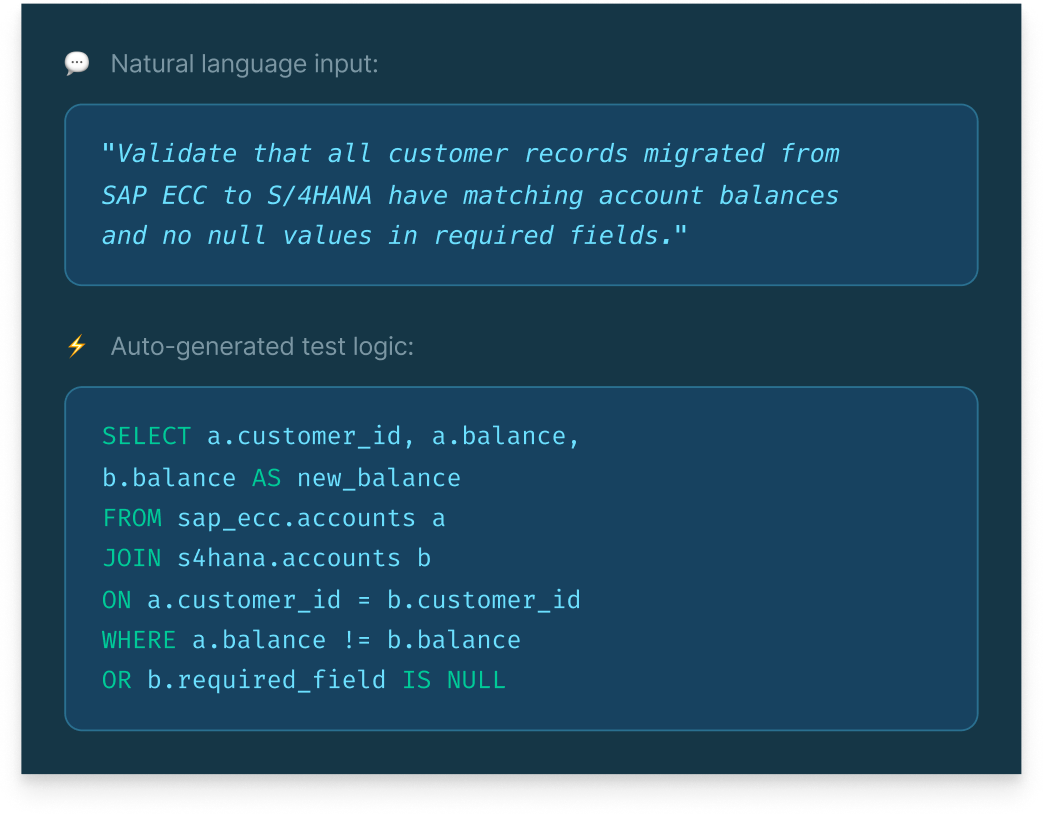Focus the natural language input box

521,195
